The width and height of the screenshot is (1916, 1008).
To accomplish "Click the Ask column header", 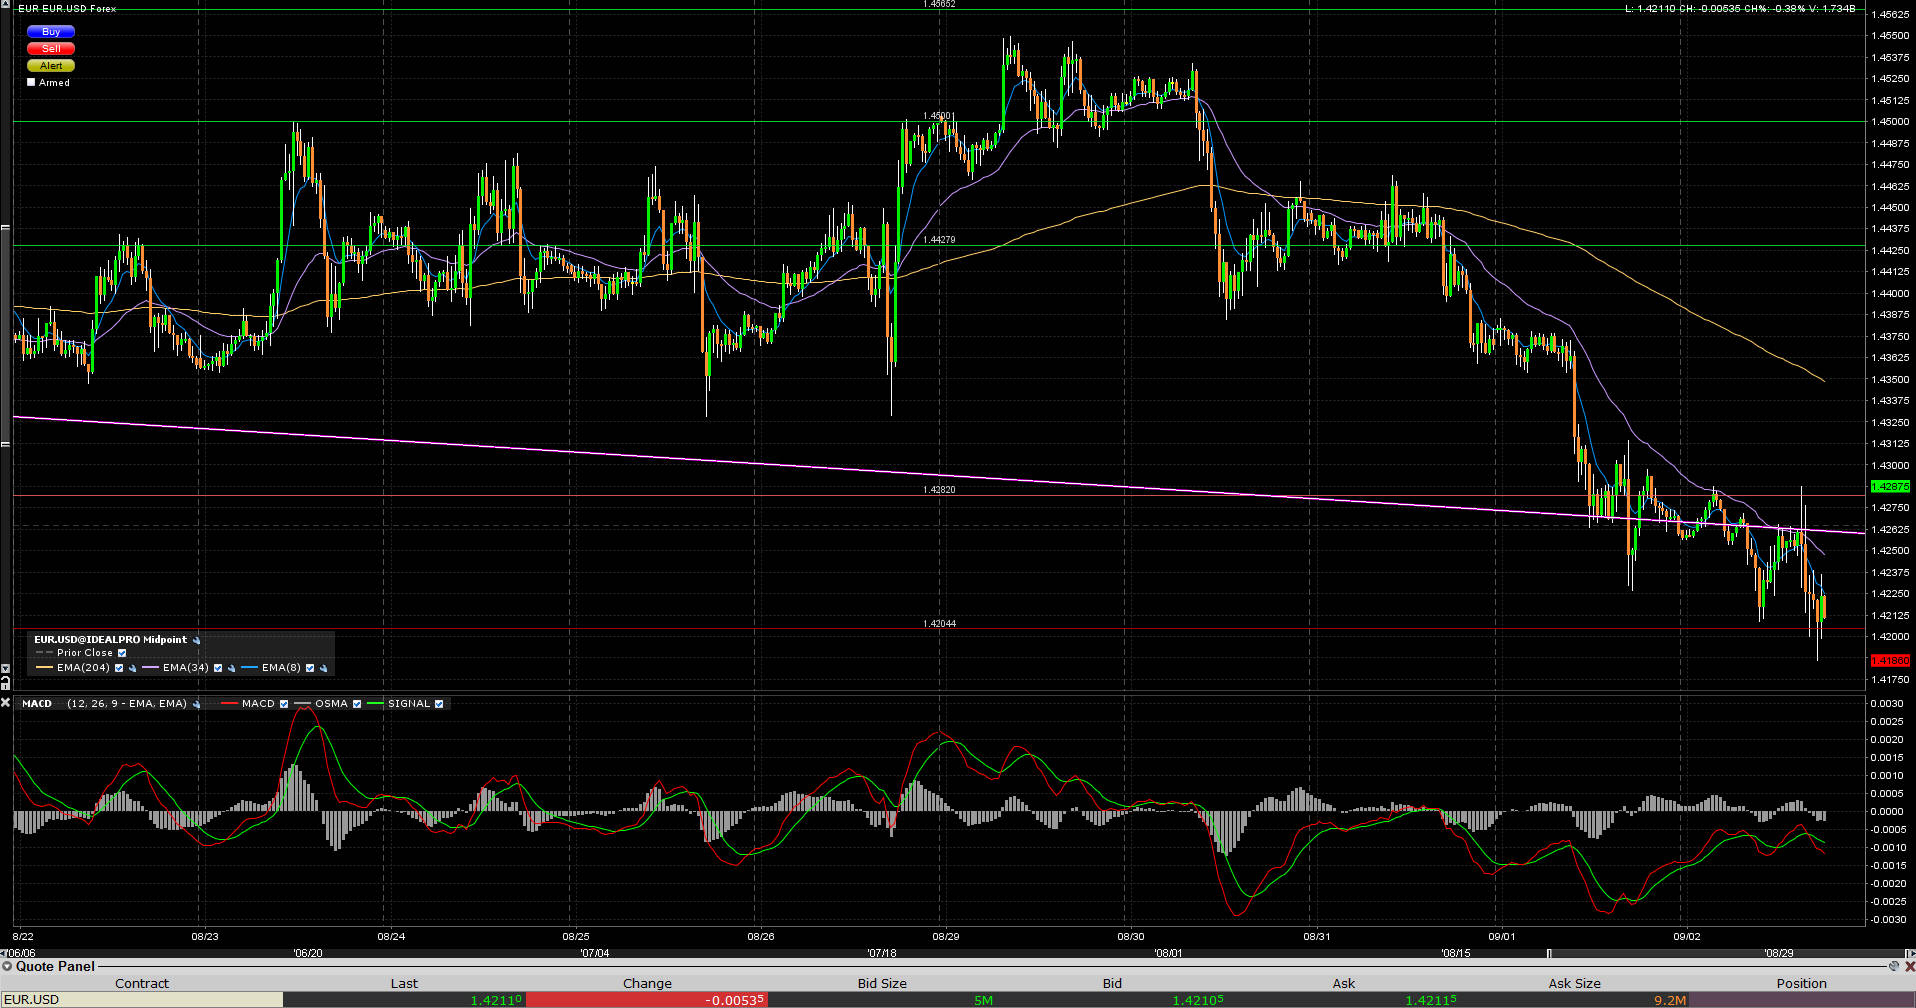I will [1344, 983].
